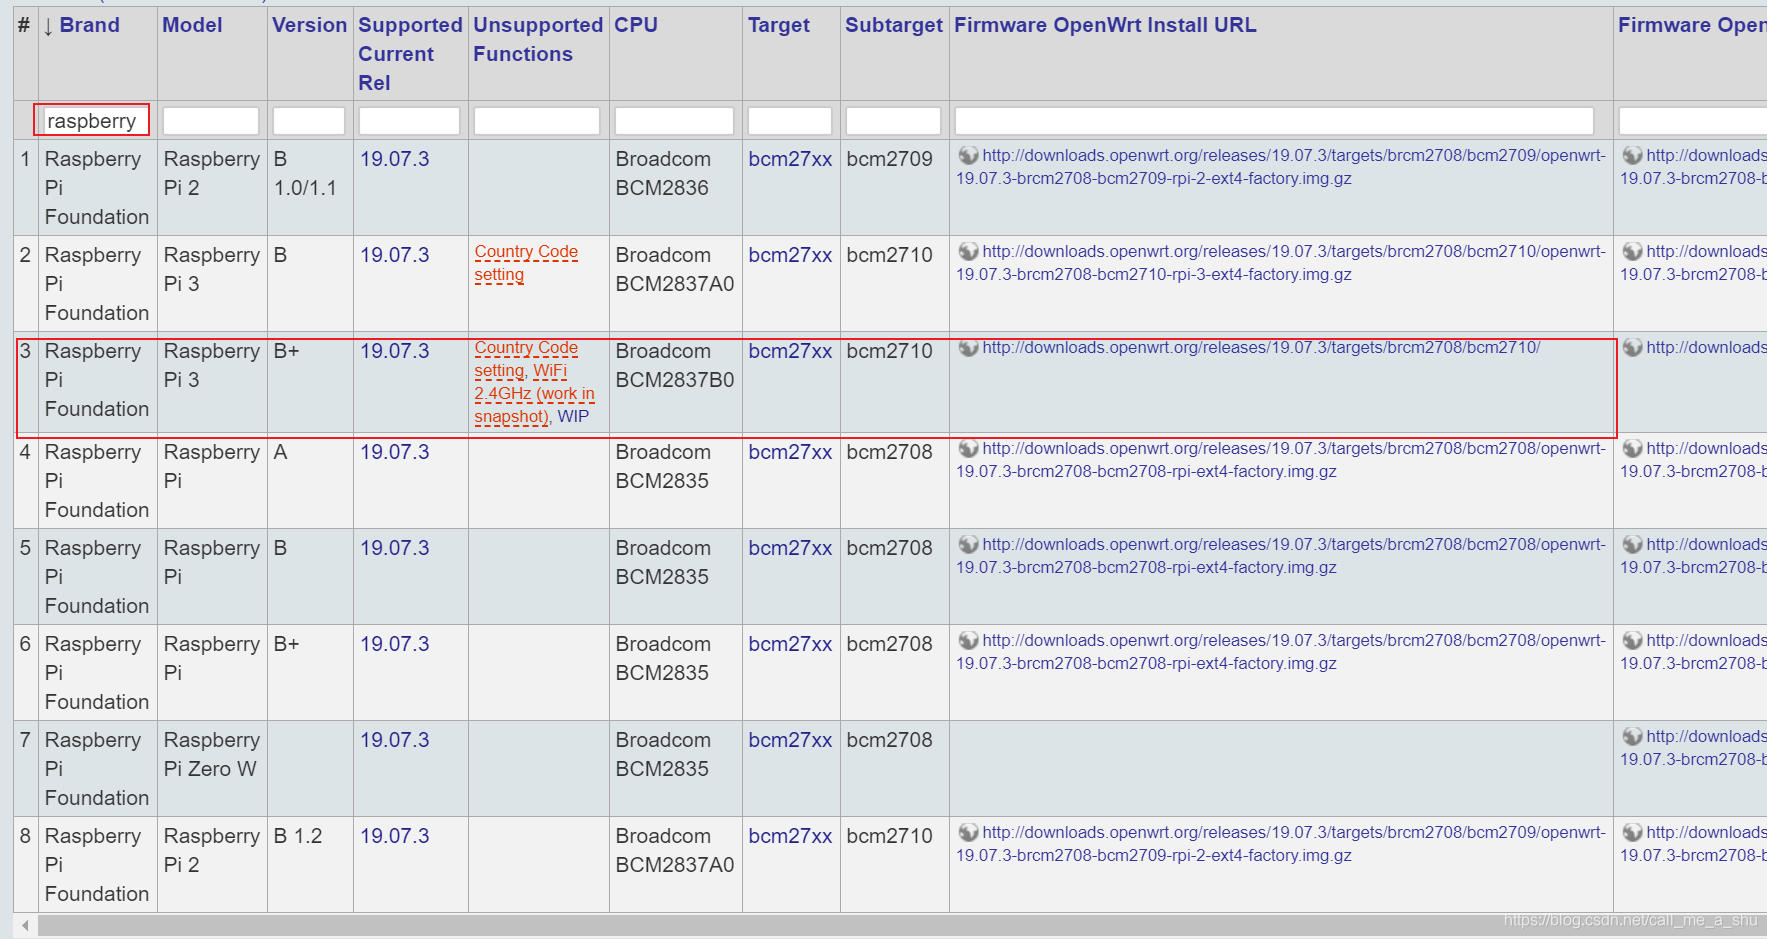Viewport: 1767px width, 939px height.
Task: Click the horizontal scrollbar track
Action: [x=902, y=925]
